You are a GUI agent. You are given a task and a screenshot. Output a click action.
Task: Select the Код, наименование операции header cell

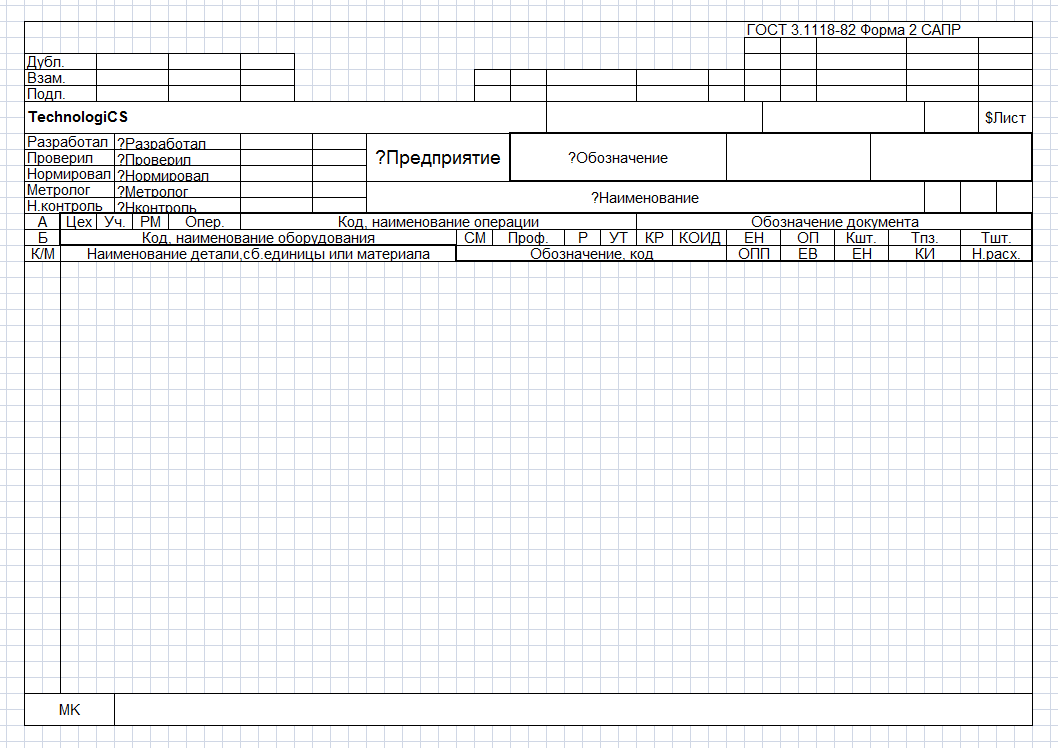point(438,222)
